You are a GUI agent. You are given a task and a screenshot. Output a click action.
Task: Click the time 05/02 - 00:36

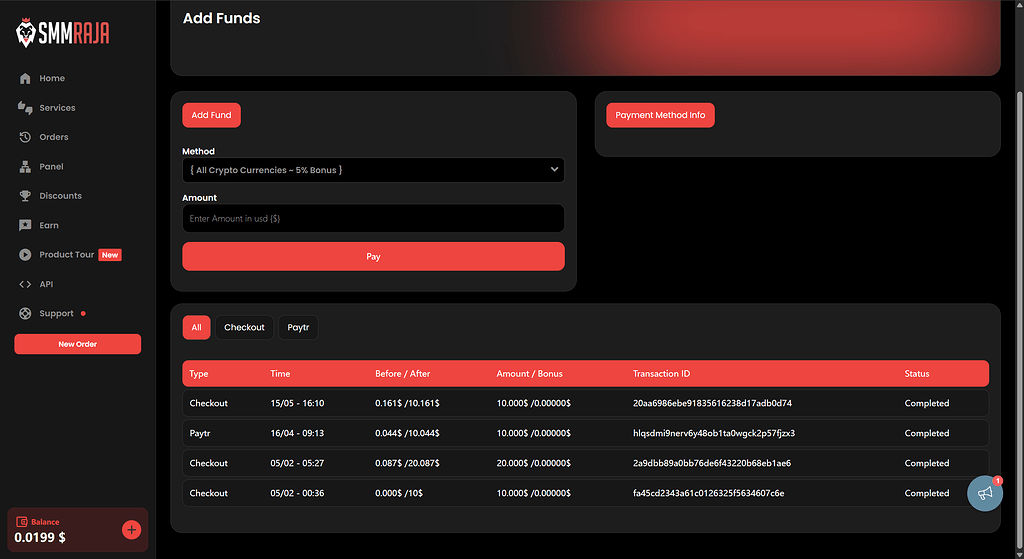(x=297, y=494)
